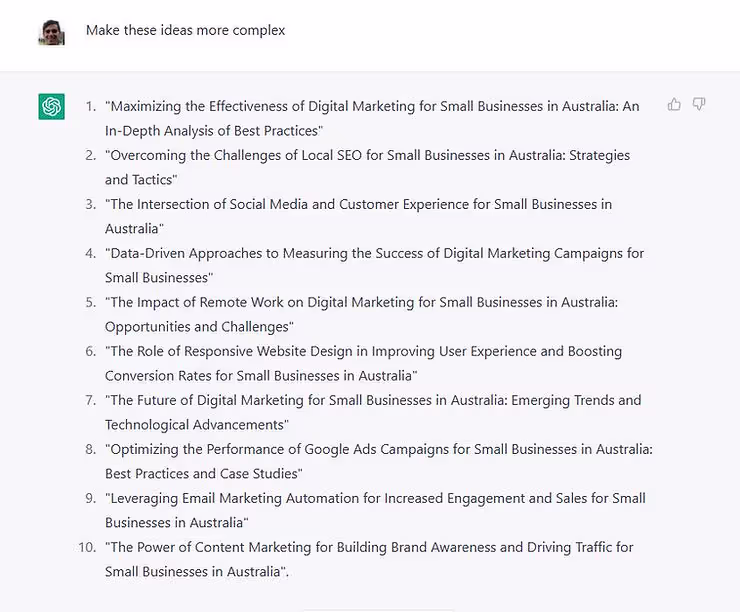Click the thumbs up icon
This screenshot has height=612, width=740.
(674, 104)
